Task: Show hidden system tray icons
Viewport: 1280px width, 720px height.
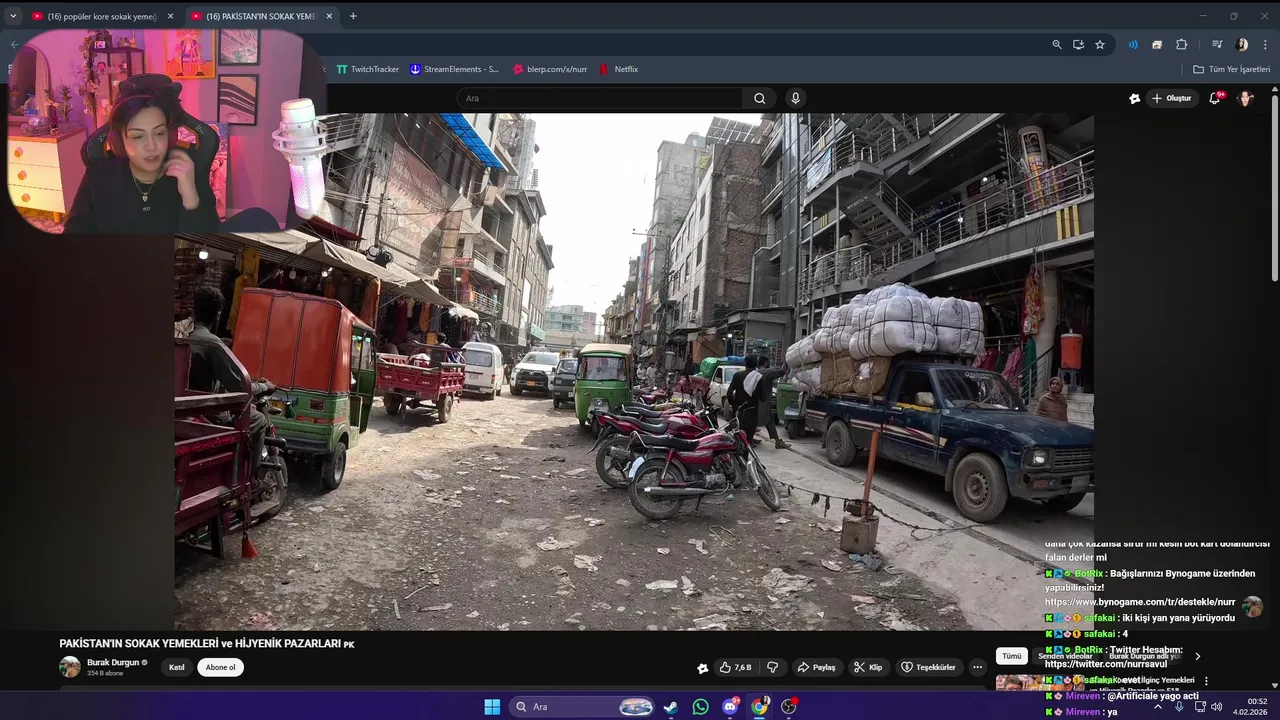Action: click(x=1158, y=707)
